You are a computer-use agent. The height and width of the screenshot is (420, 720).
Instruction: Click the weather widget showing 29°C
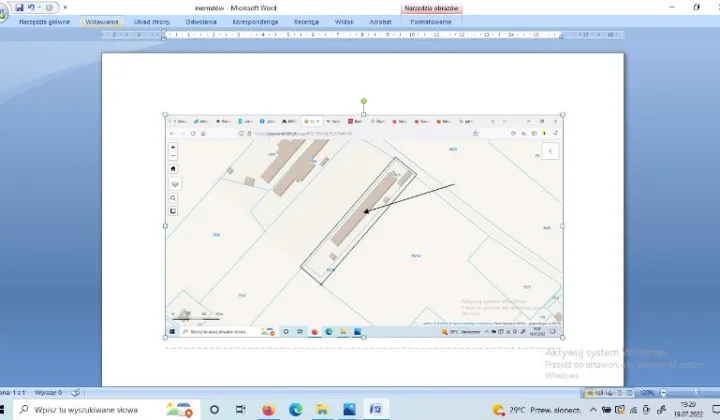536,409
